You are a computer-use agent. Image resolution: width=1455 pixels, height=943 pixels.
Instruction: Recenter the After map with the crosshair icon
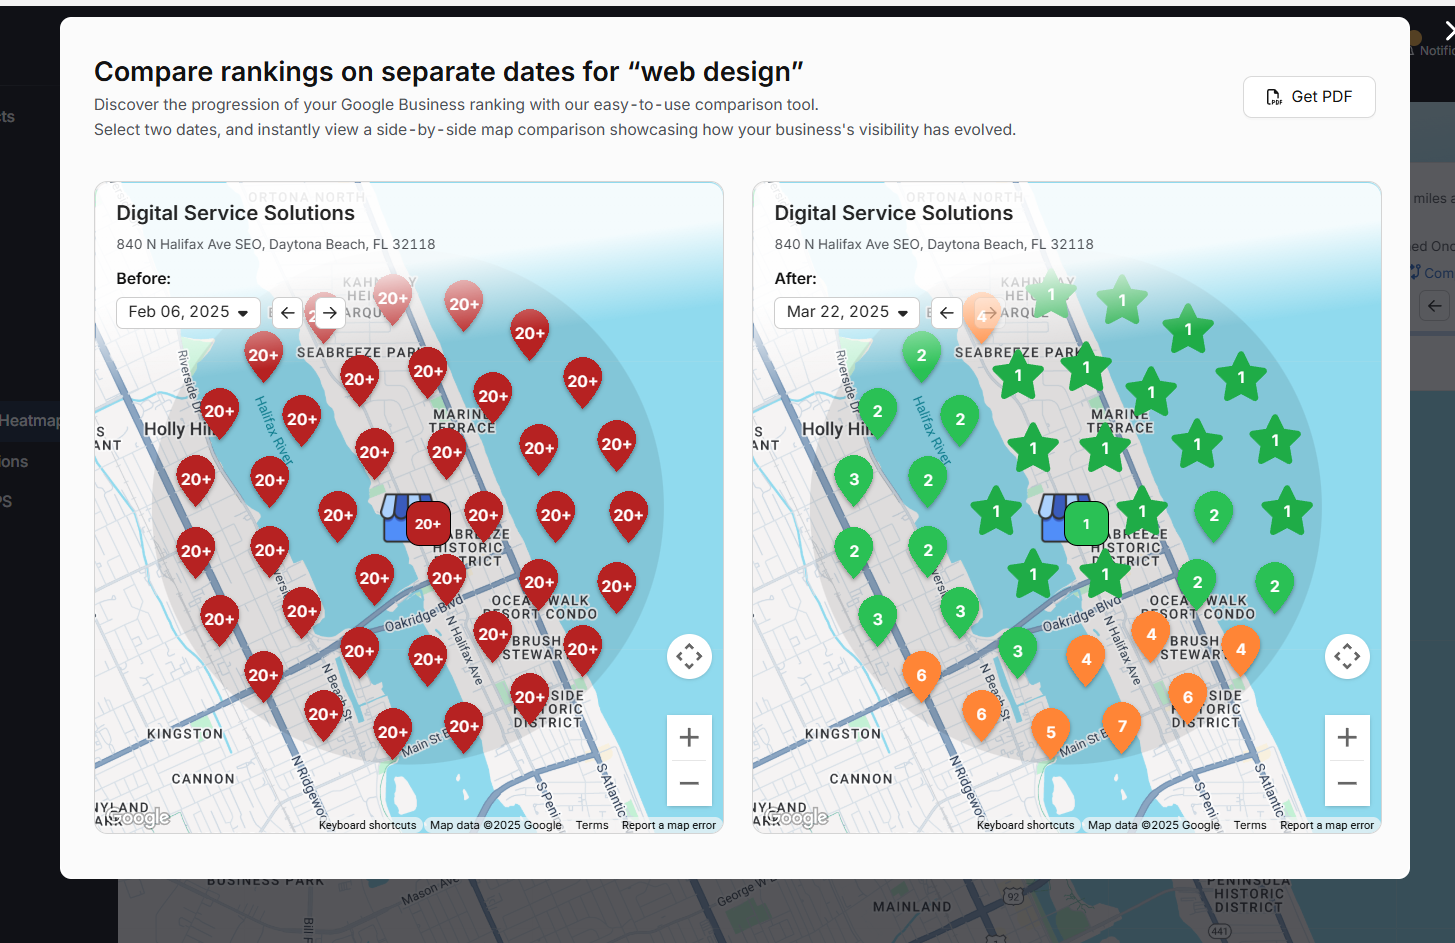point(1347,657)
